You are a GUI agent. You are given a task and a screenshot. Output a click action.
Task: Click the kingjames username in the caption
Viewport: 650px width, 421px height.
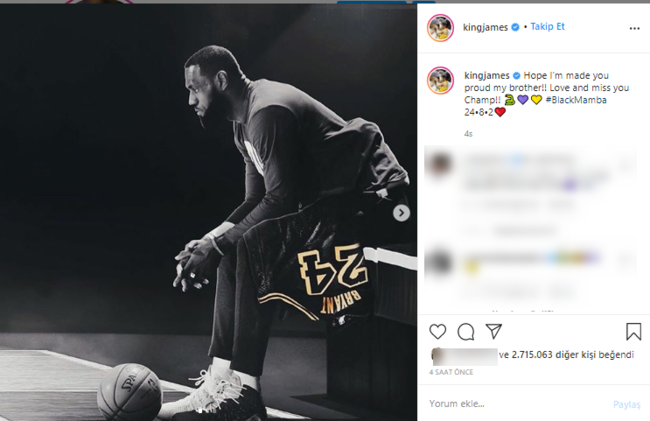[x=486, y=75]
